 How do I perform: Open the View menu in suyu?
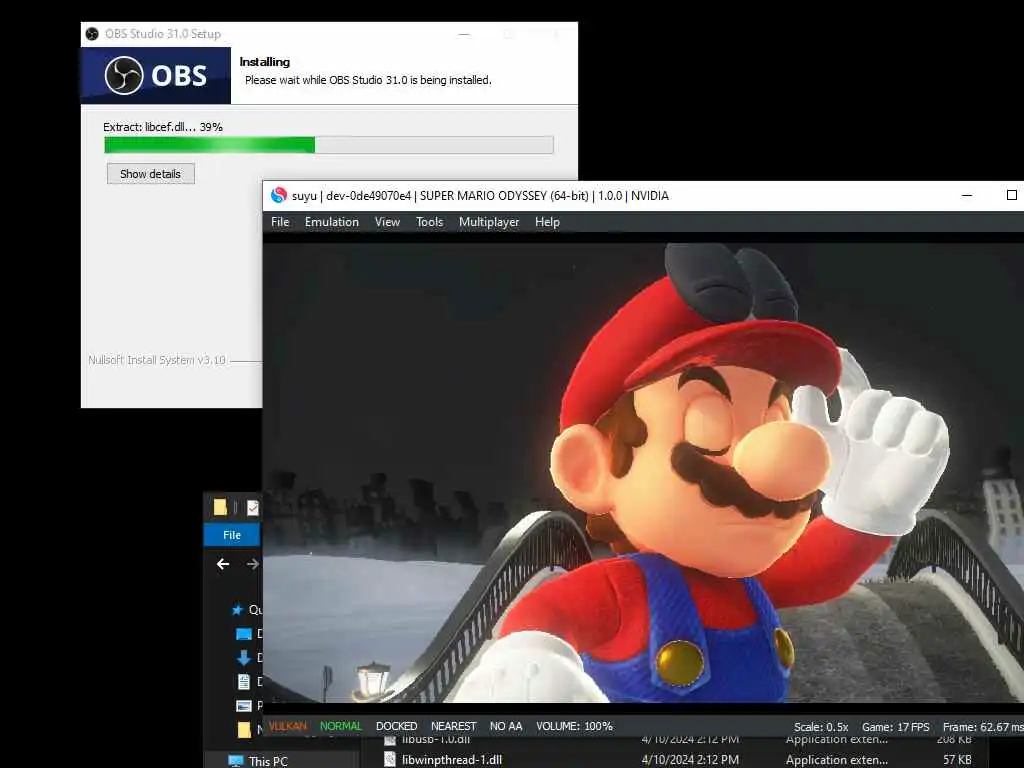pos(387,222)
